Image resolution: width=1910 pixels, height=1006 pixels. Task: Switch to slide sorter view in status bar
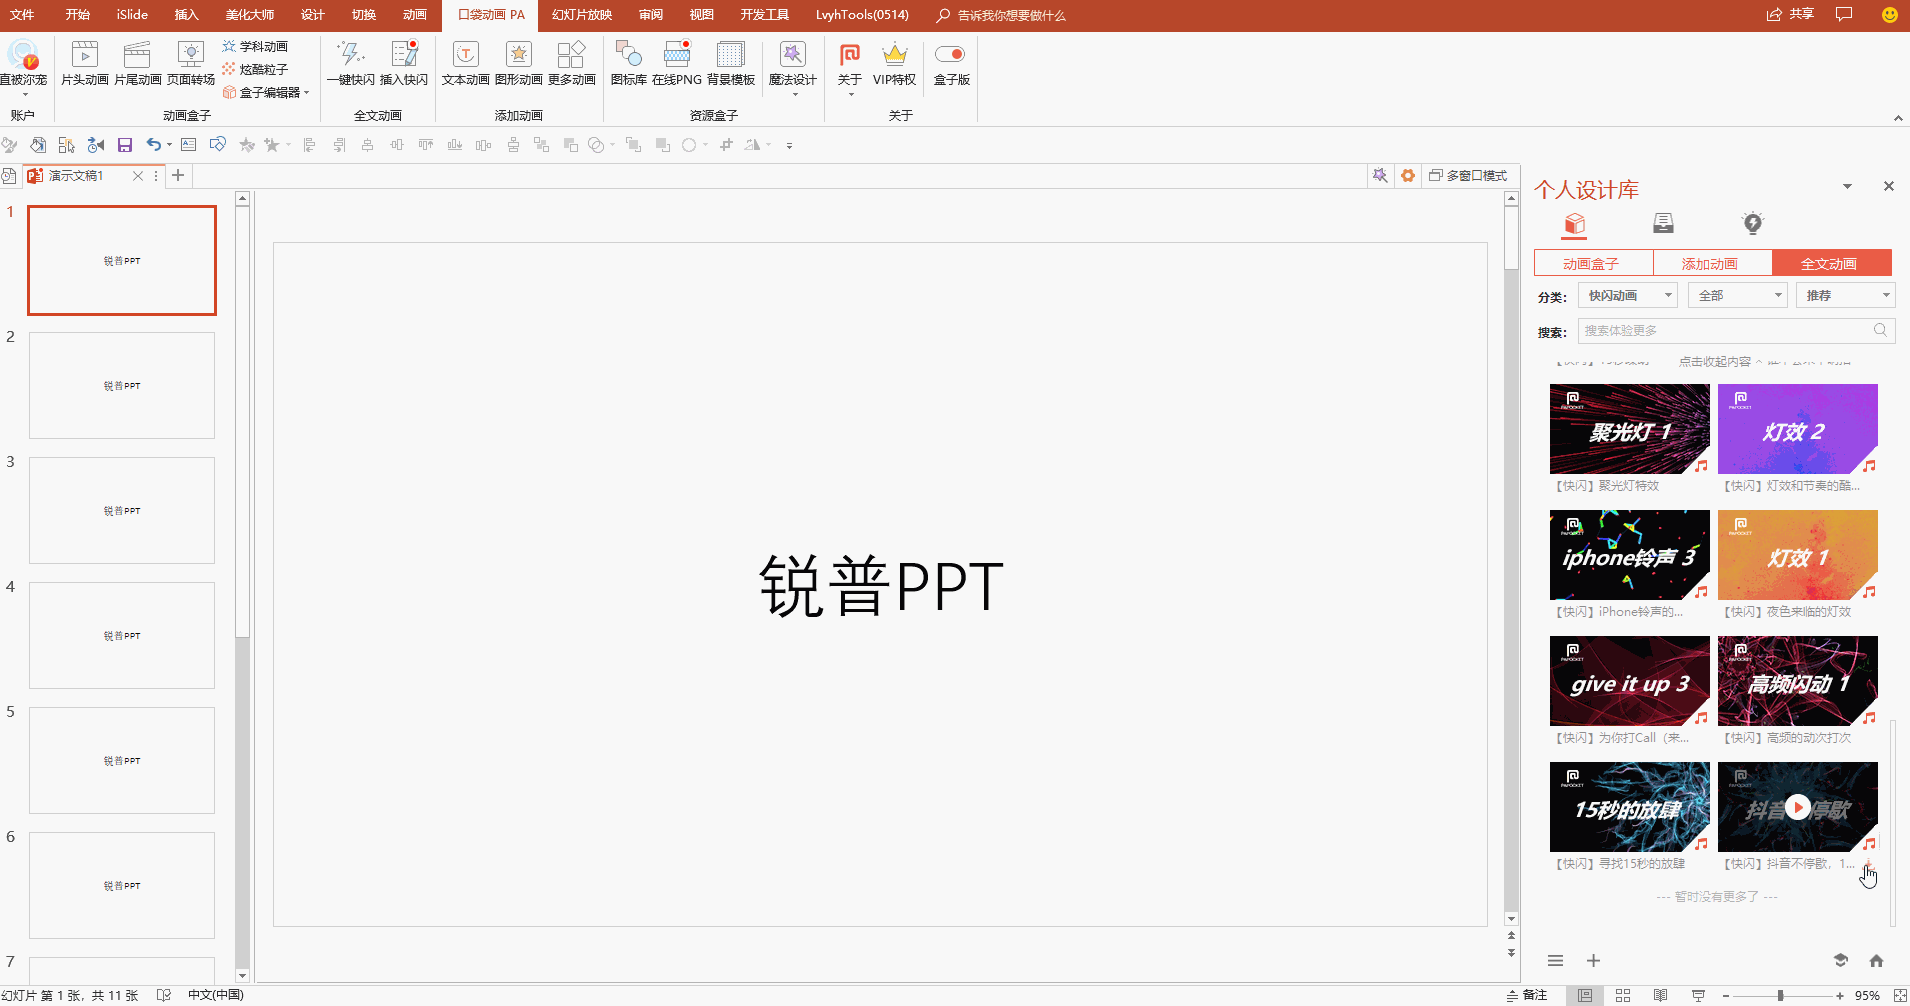(1623, 996)
